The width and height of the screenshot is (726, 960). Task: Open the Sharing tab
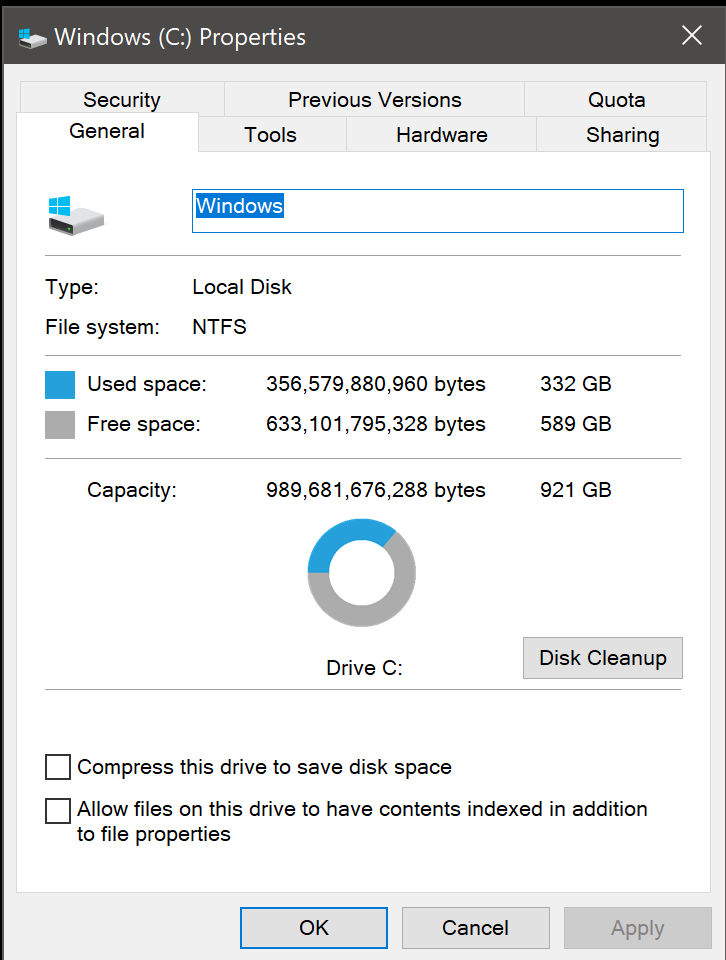coord(622,135)
